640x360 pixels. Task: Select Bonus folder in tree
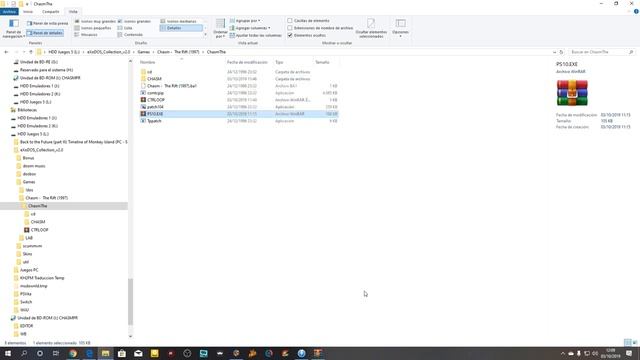pos(28,158)
